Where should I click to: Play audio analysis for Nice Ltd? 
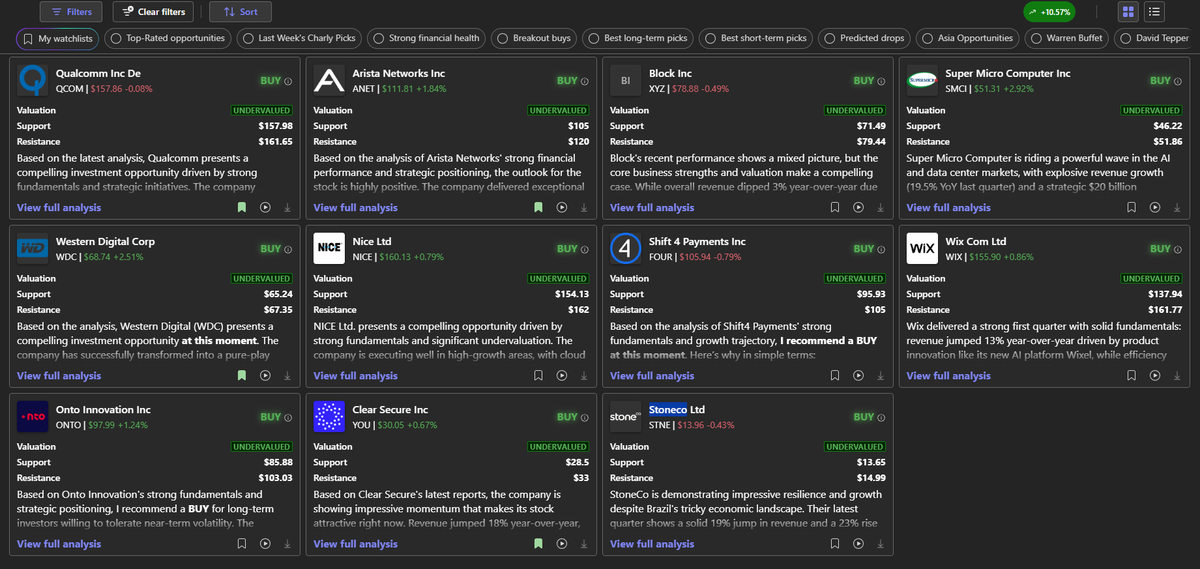pos(562,376)
